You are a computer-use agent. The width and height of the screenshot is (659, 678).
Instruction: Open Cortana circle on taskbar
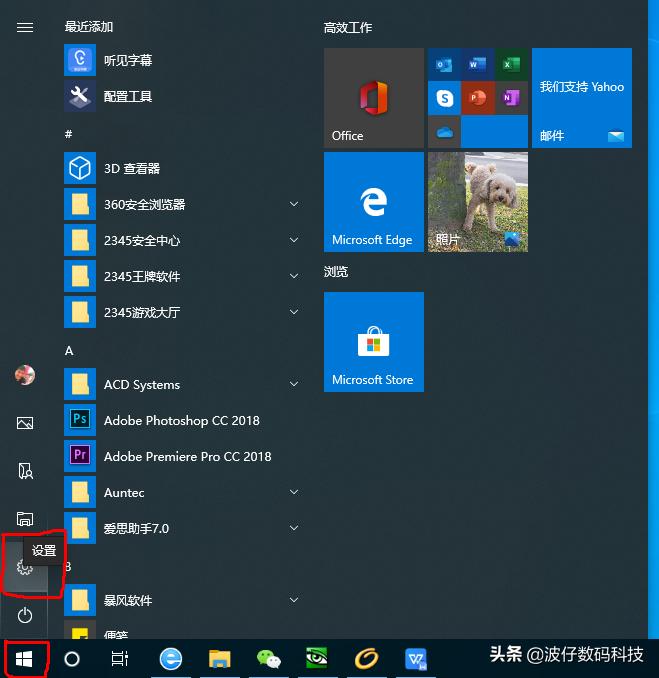(72, 659)
